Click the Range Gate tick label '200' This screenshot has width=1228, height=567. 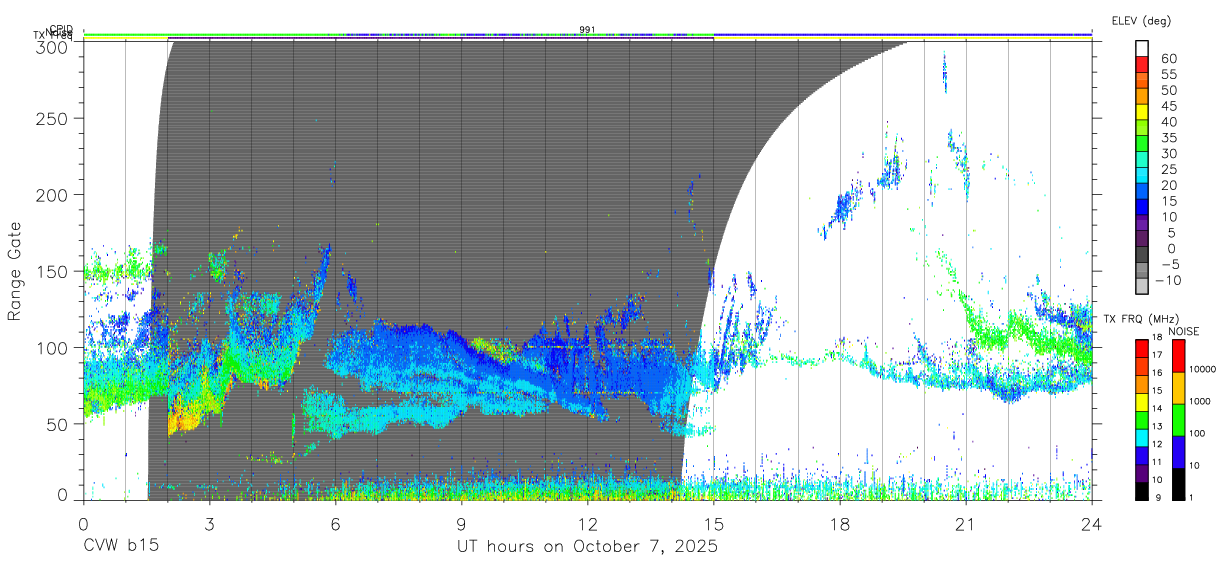pos(54,194)
